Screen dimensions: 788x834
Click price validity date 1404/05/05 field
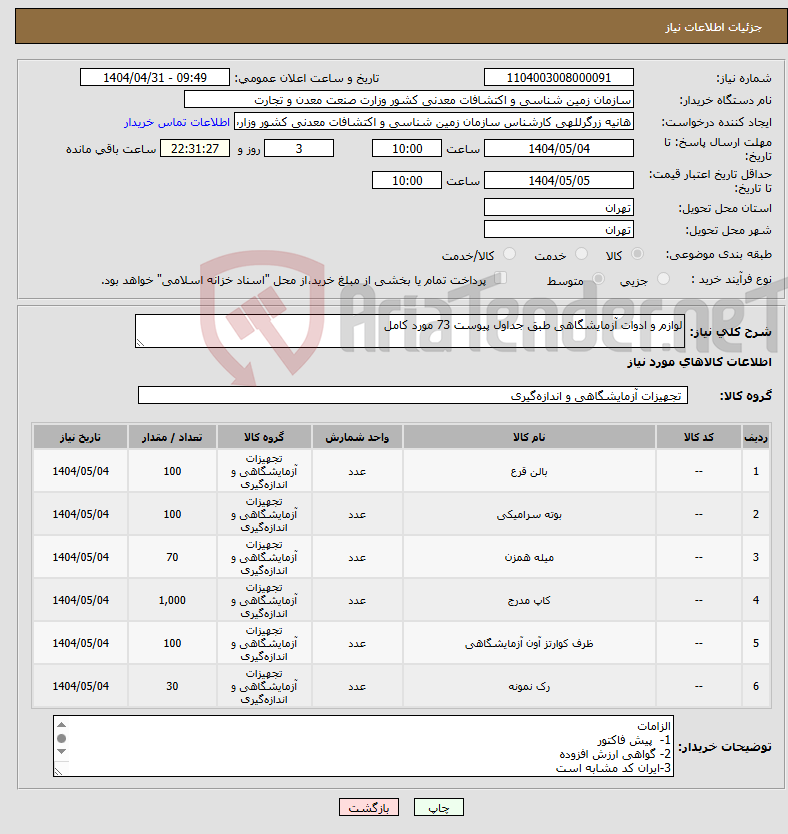click(559, 180)
